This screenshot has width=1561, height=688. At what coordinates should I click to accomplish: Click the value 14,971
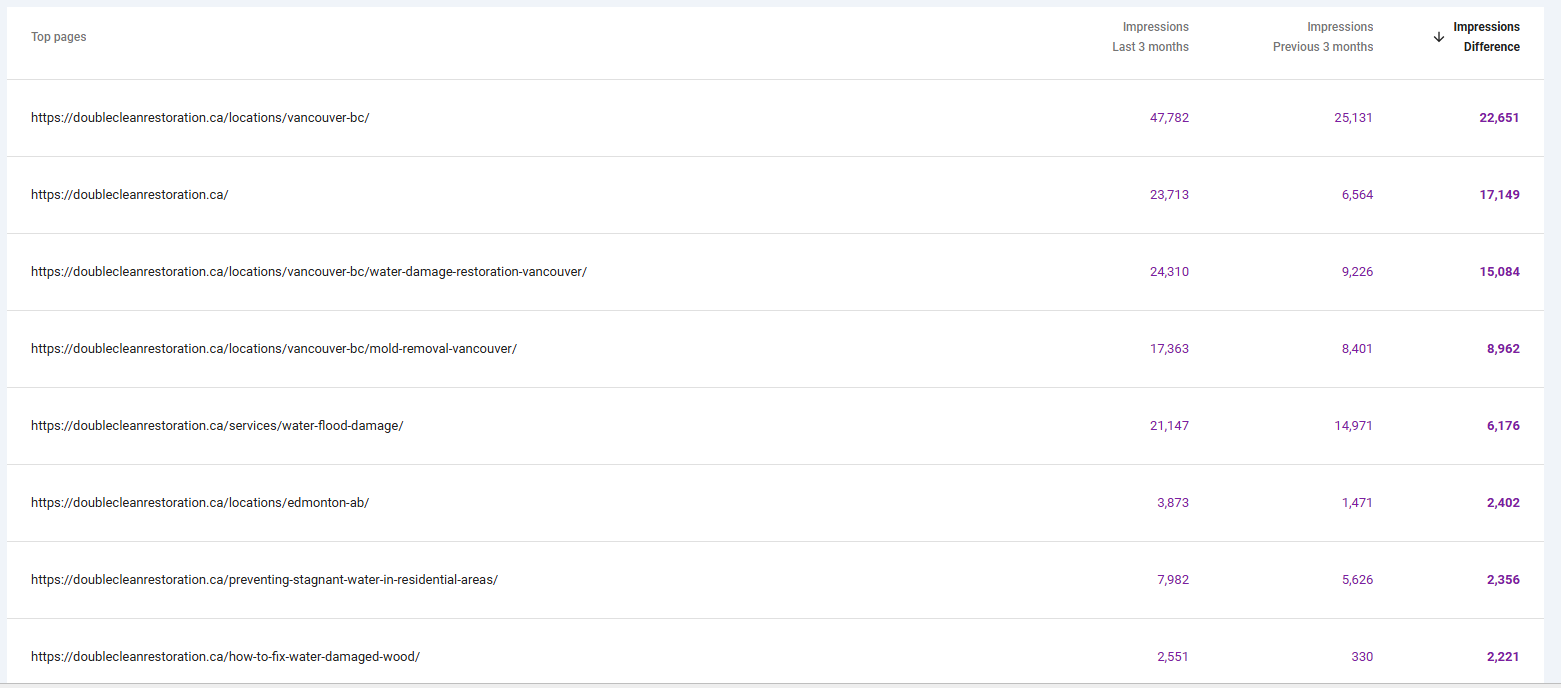pyautogui.click(x=1353, y=426)
